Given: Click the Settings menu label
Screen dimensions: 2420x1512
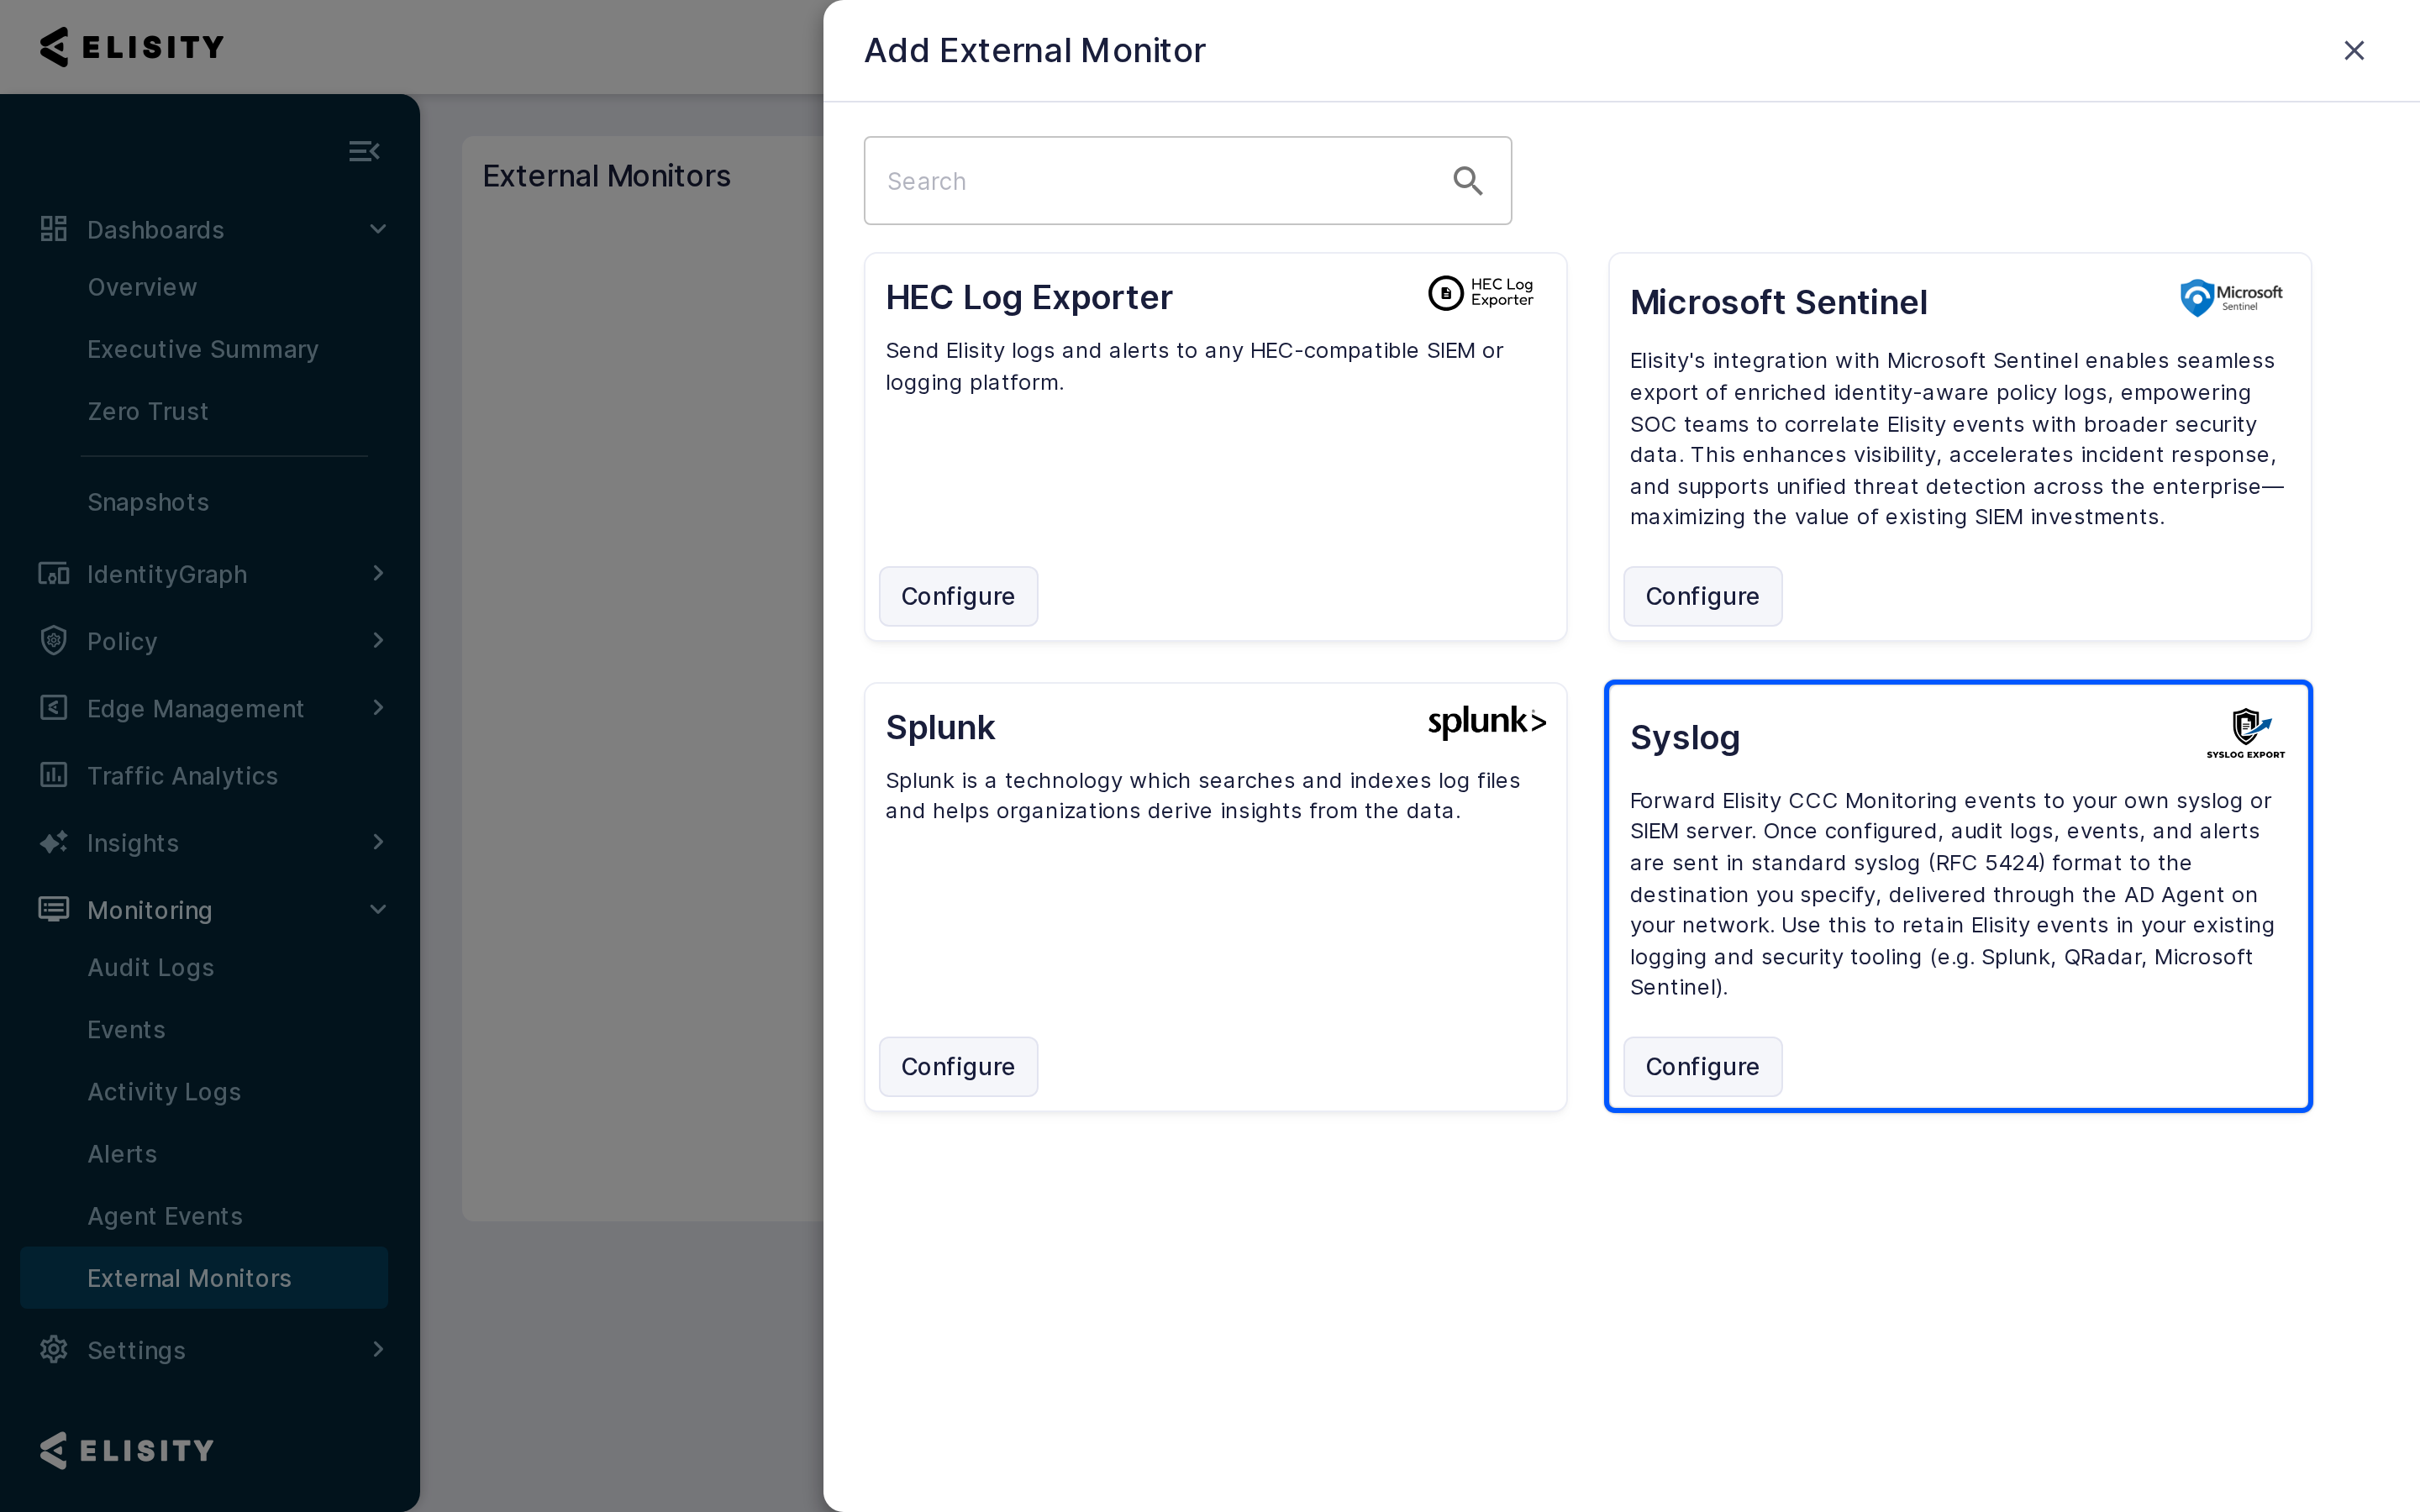Looking at the screenshot, I should point(136,1350).
